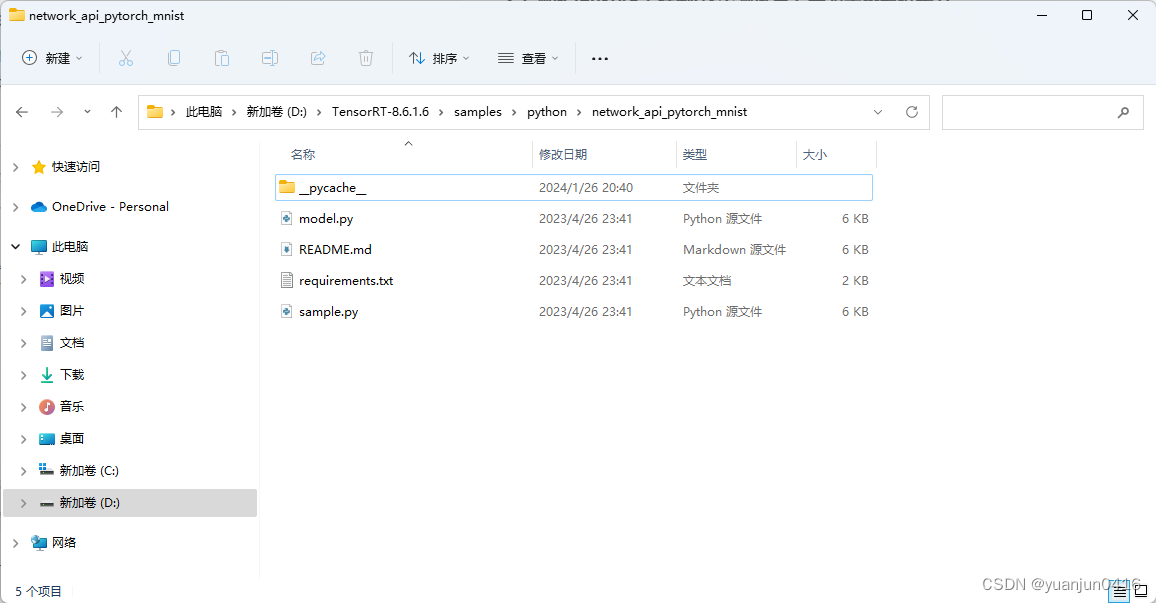
Task: Select the README.md file name
Action: [335, 250]
